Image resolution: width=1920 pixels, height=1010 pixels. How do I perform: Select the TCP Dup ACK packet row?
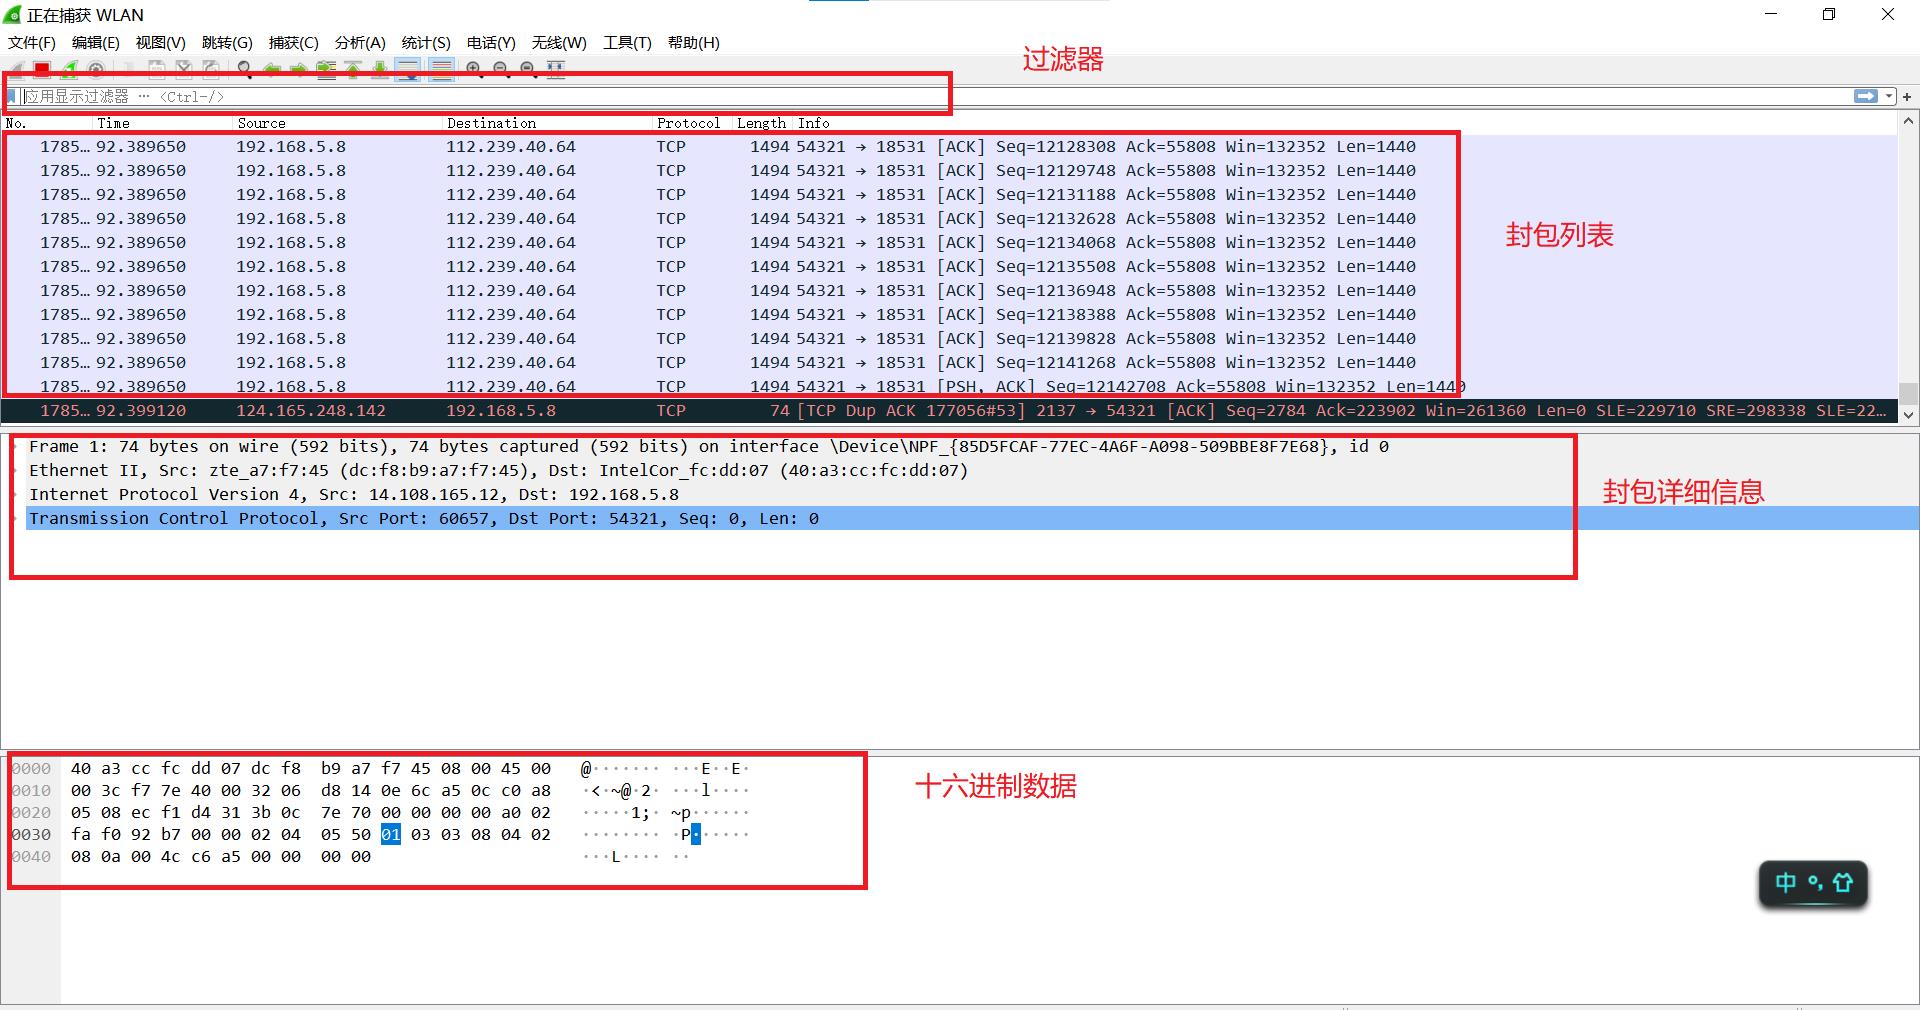(x=949, y=410)
